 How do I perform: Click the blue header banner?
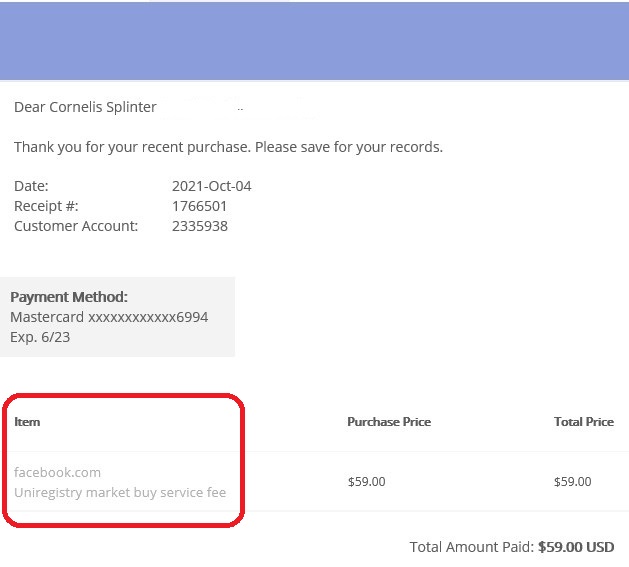314,40
